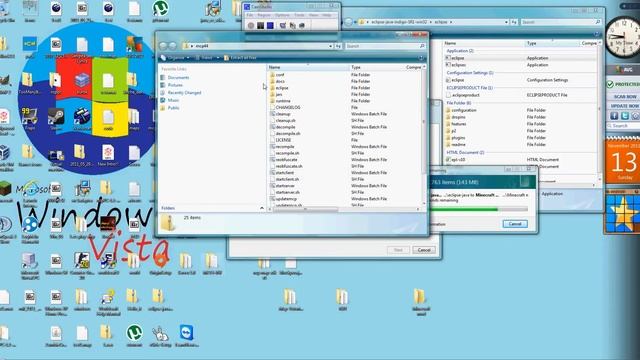Select the startclient batch file
The width and height of the screenshot is (640, 360).
(x=282, y=173)
